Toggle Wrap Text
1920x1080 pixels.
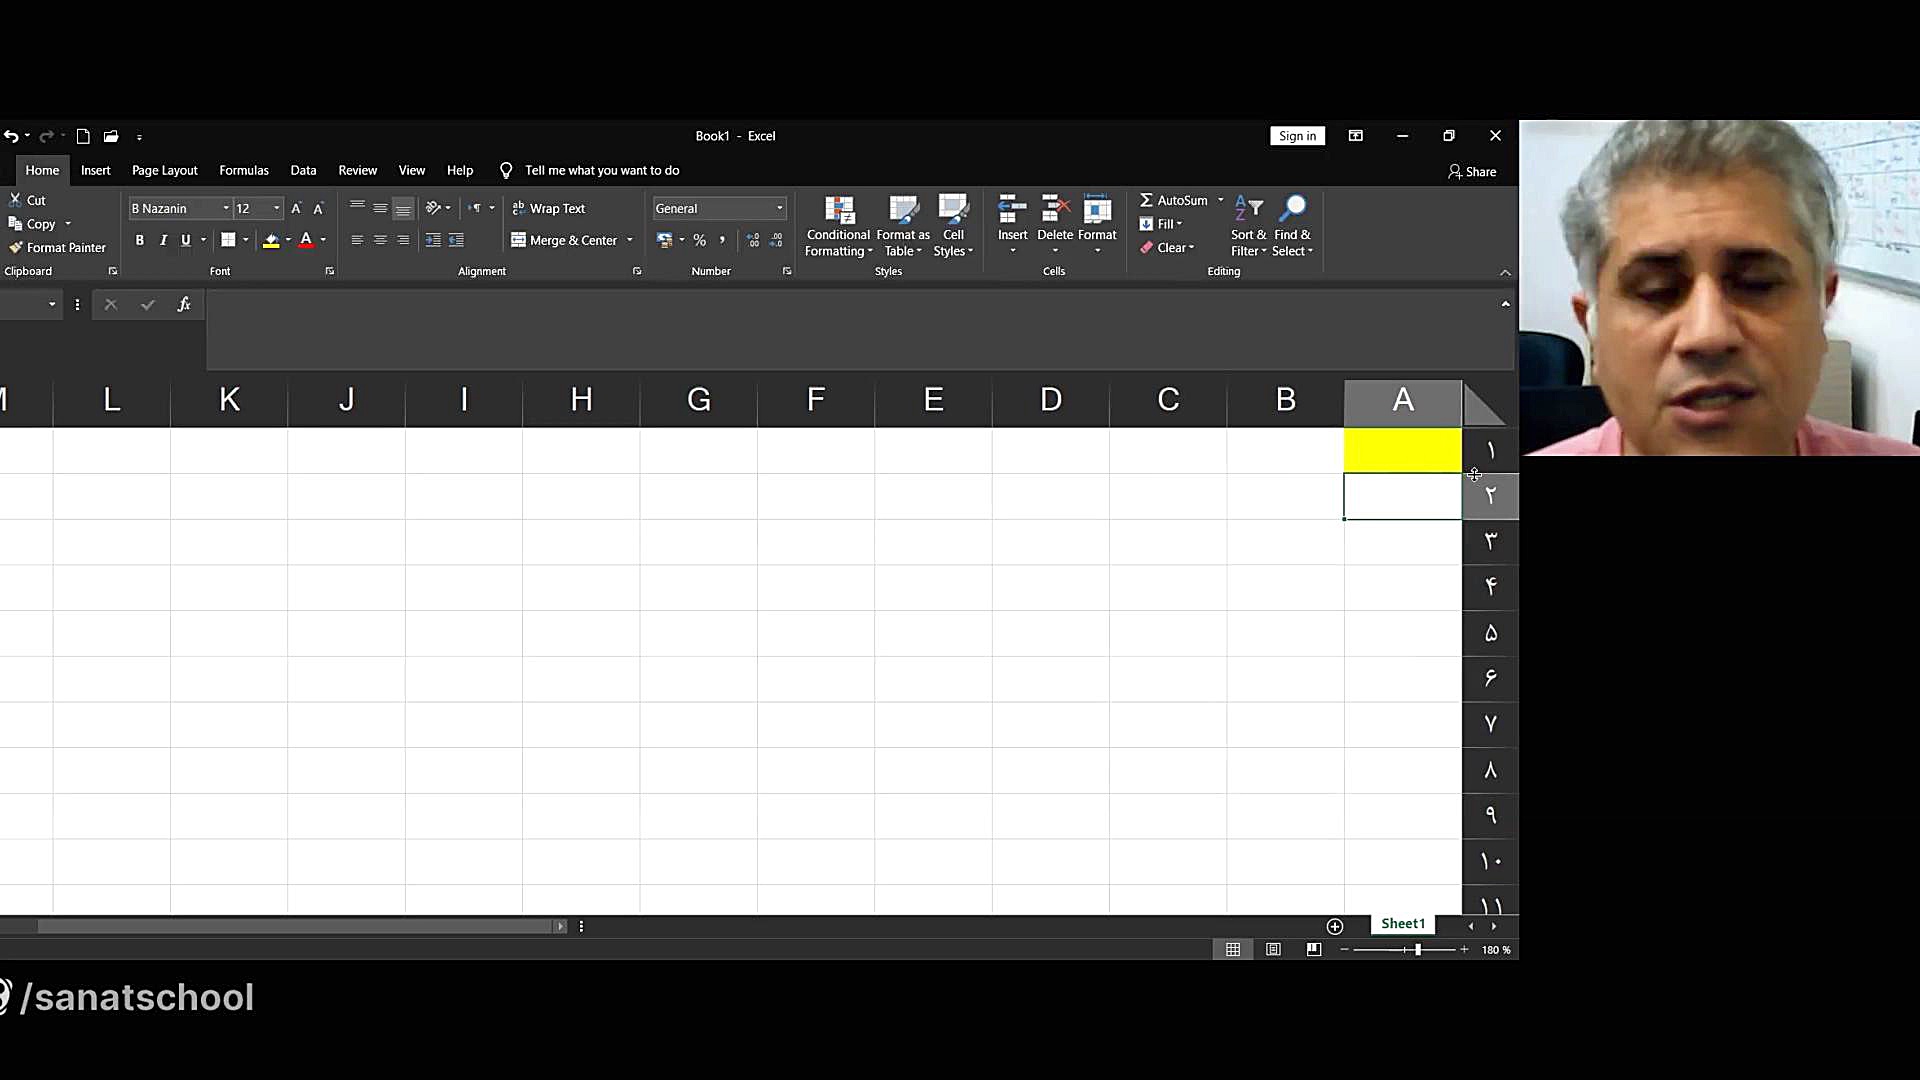pos(548,208)
